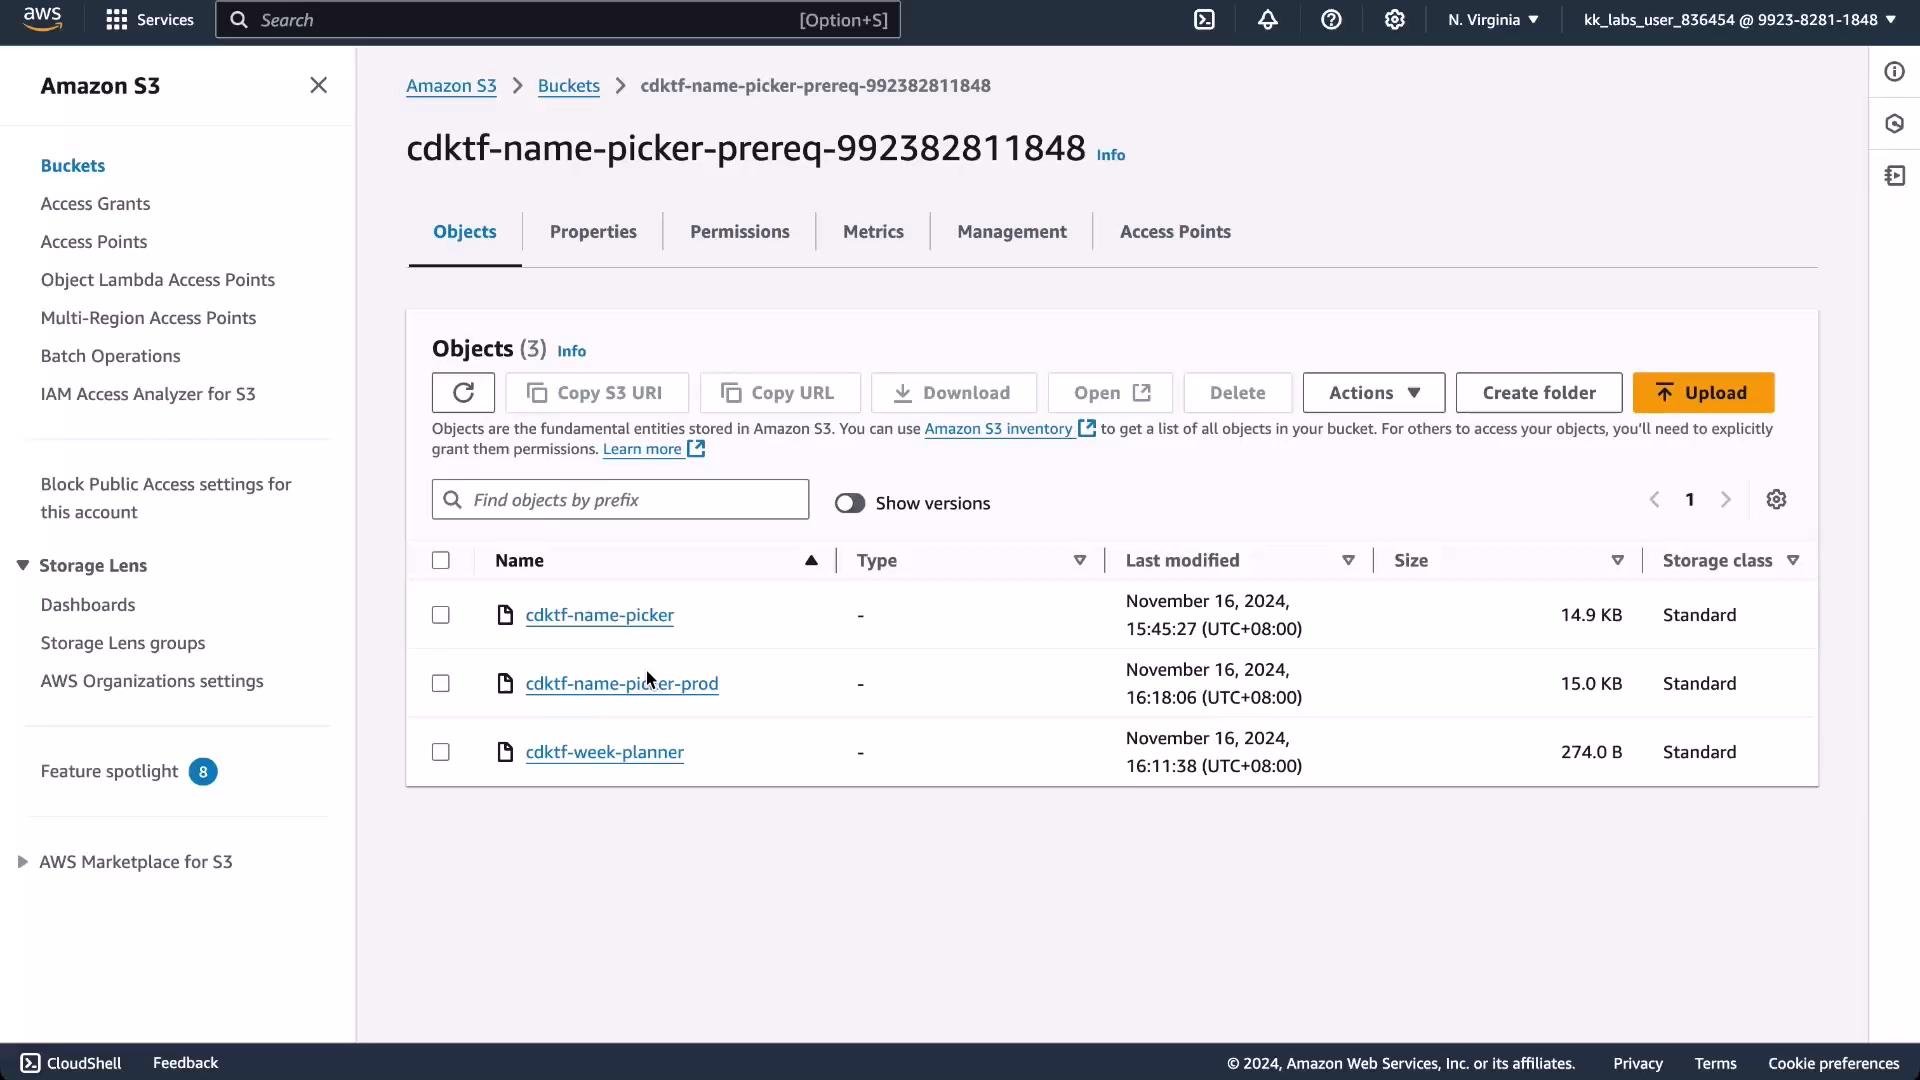
Task: Sort by Last modified column arrow
Action: (x=1348, y=561)
